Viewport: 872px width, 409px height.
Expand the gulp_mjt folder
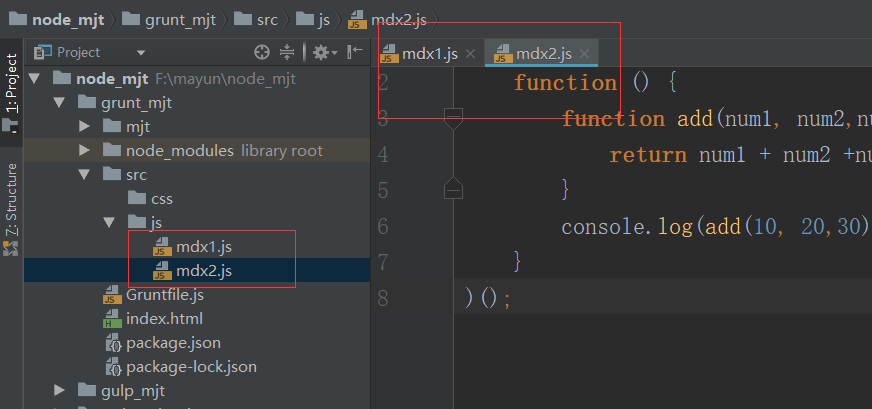click(60, 390)
